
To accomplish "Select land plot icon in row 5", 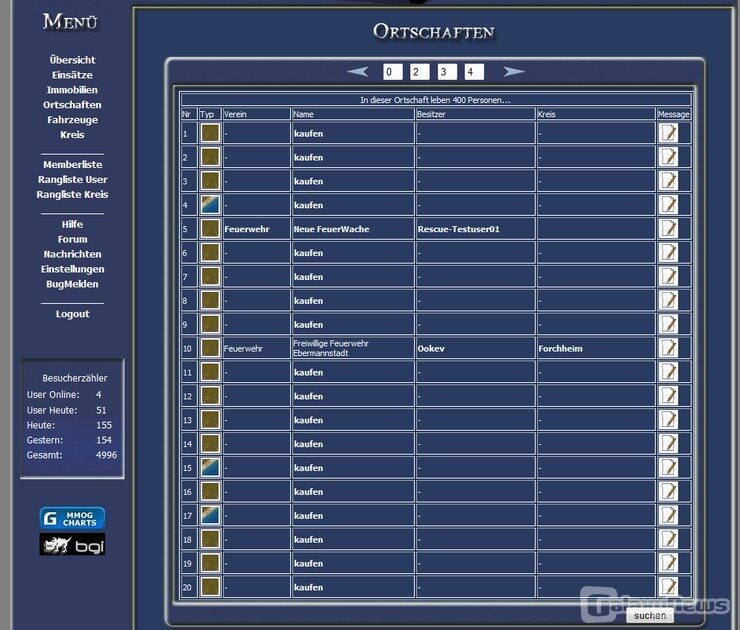I will coord(210,228).
